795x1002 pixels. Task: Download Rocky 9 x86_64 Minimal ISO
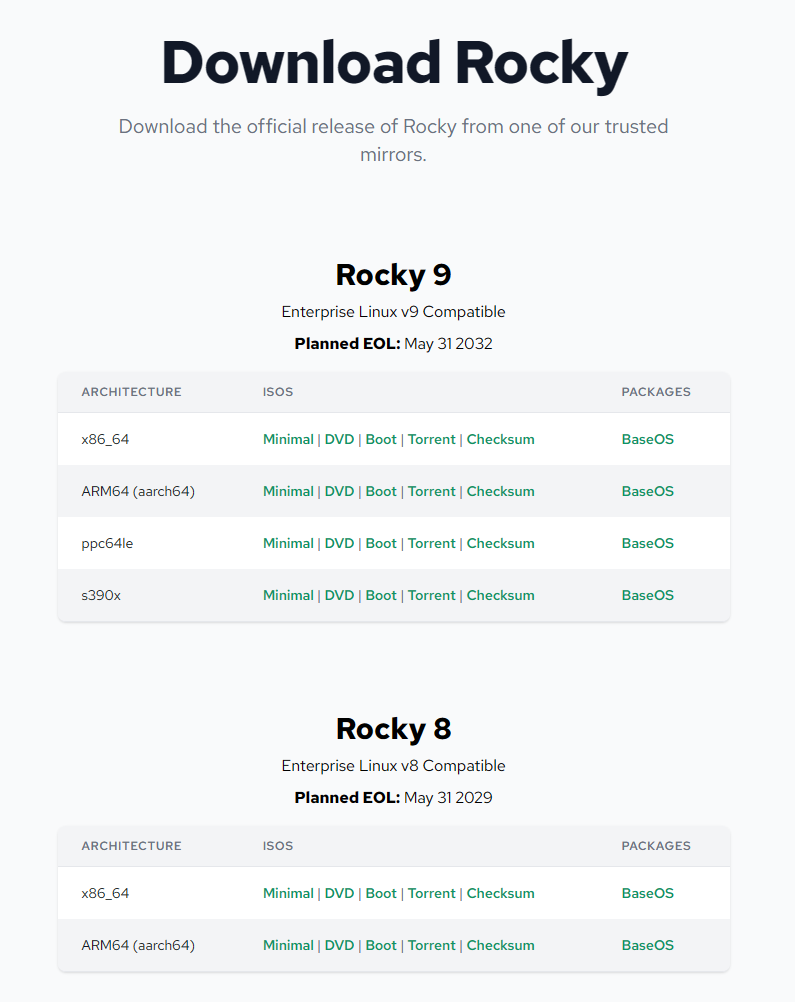pos(288,440)
